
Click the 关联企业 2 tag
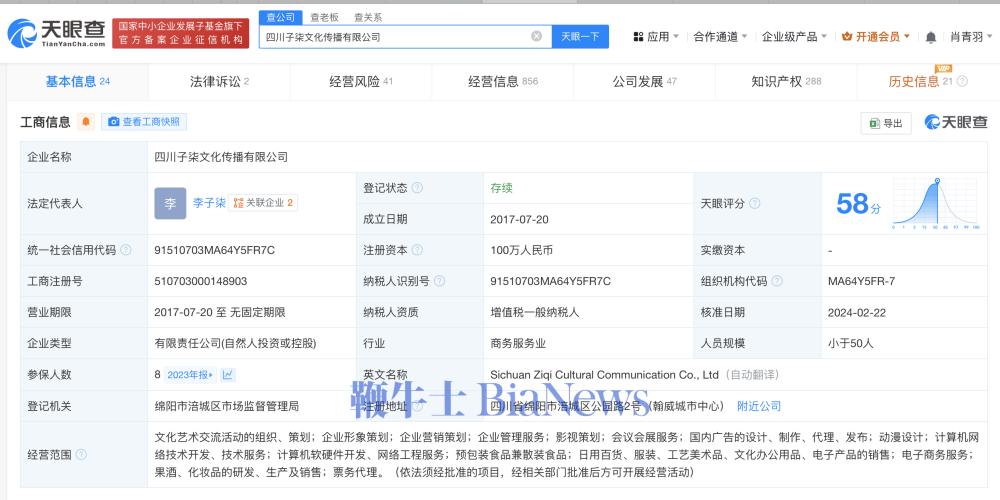tap(263, 203)
